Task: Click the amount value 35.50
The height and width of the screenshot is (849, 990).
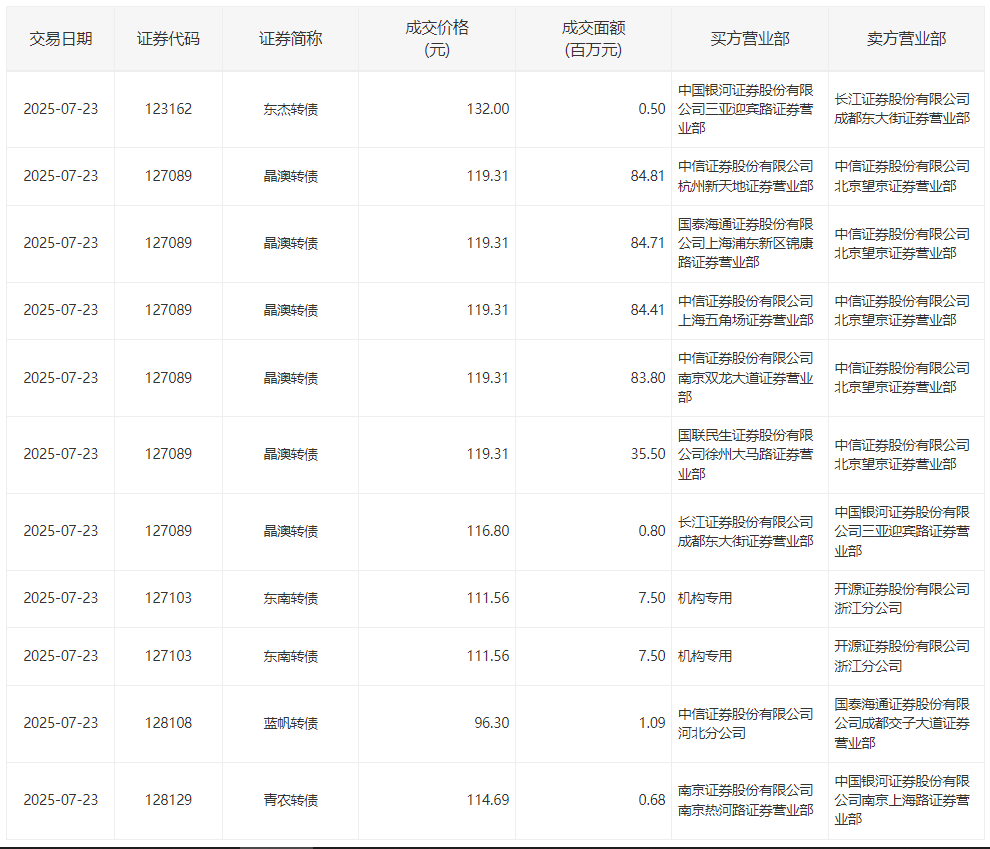Action: pos(648,454)
